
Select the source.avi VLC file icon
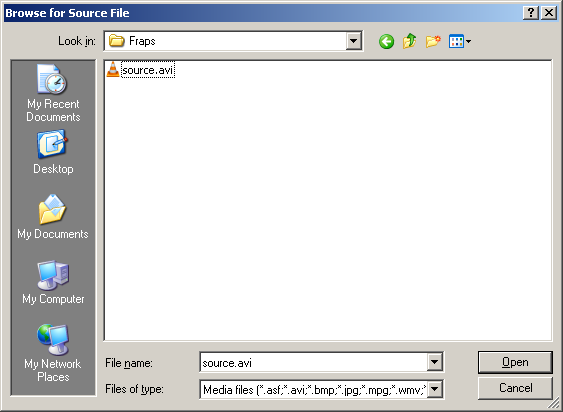(113, 69)
